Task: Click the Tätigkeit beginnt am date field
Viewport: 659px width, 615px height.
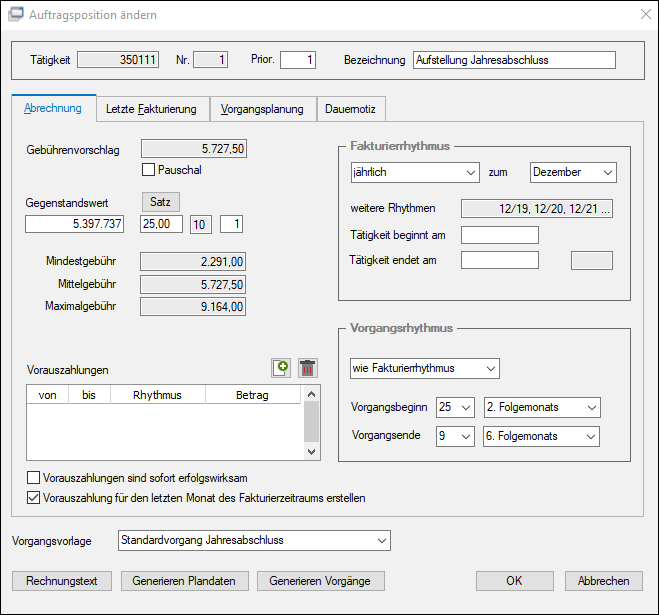Action: (500, 235)
